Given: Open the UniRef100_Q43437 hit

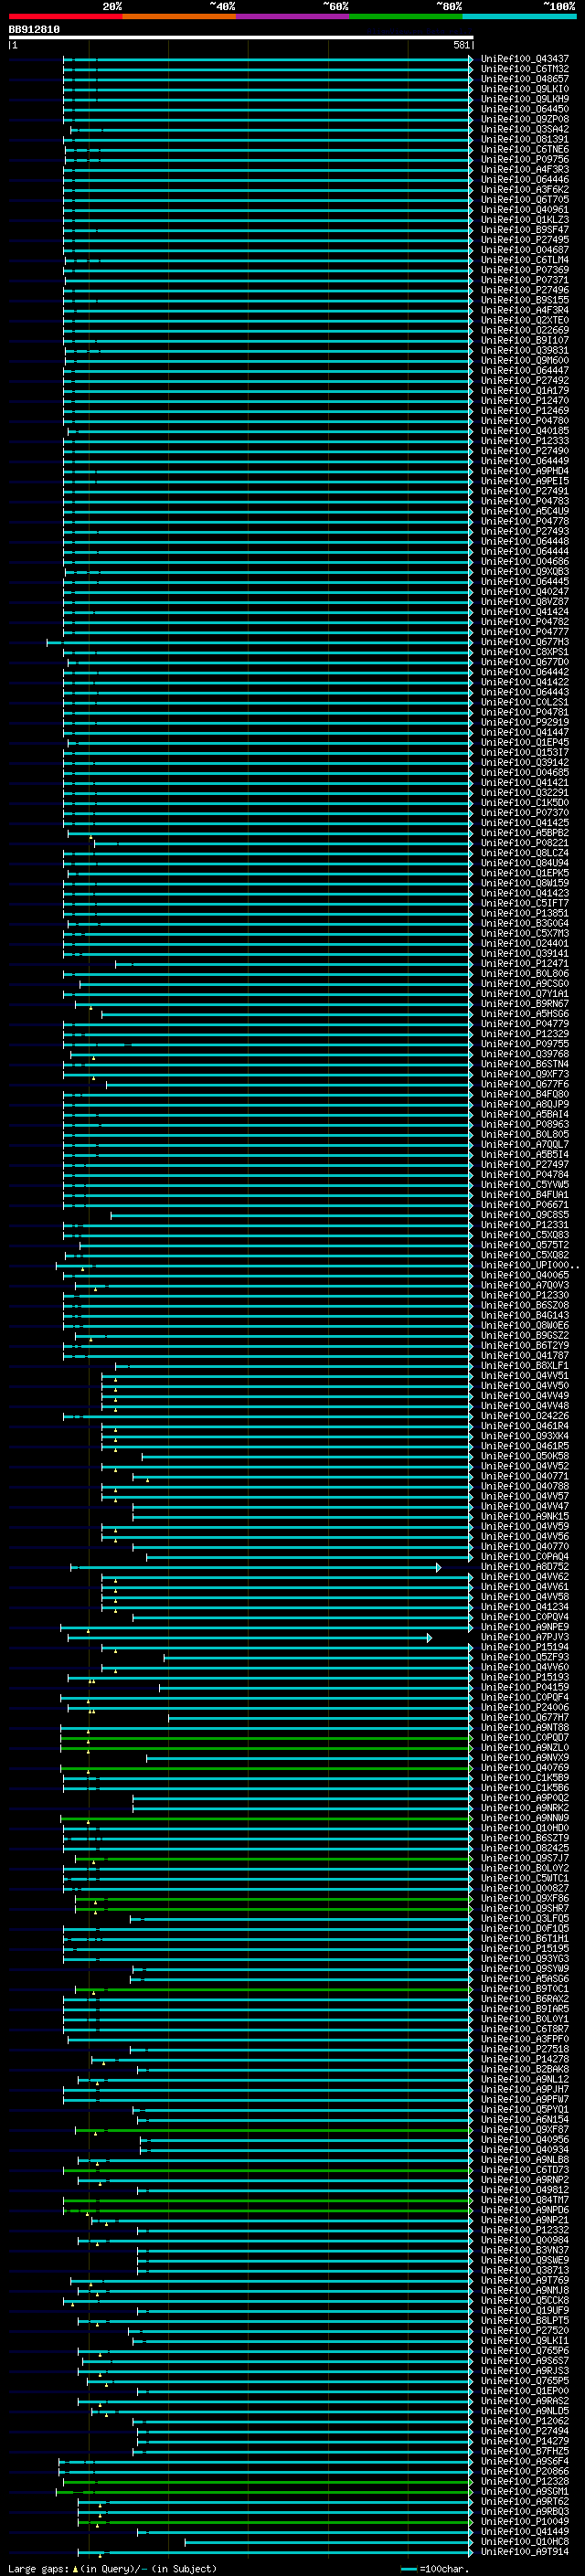Looking at the screenshot, I should 525,59.
